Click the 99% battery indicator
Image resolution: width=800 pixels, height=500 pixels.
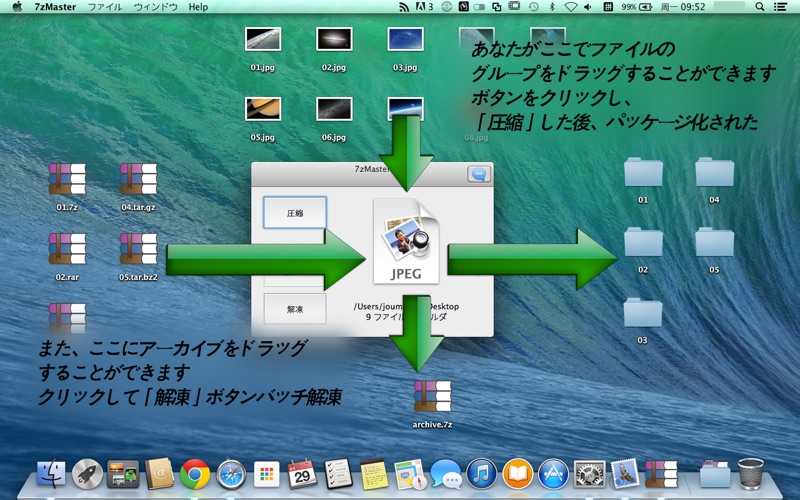coord(637,7)
